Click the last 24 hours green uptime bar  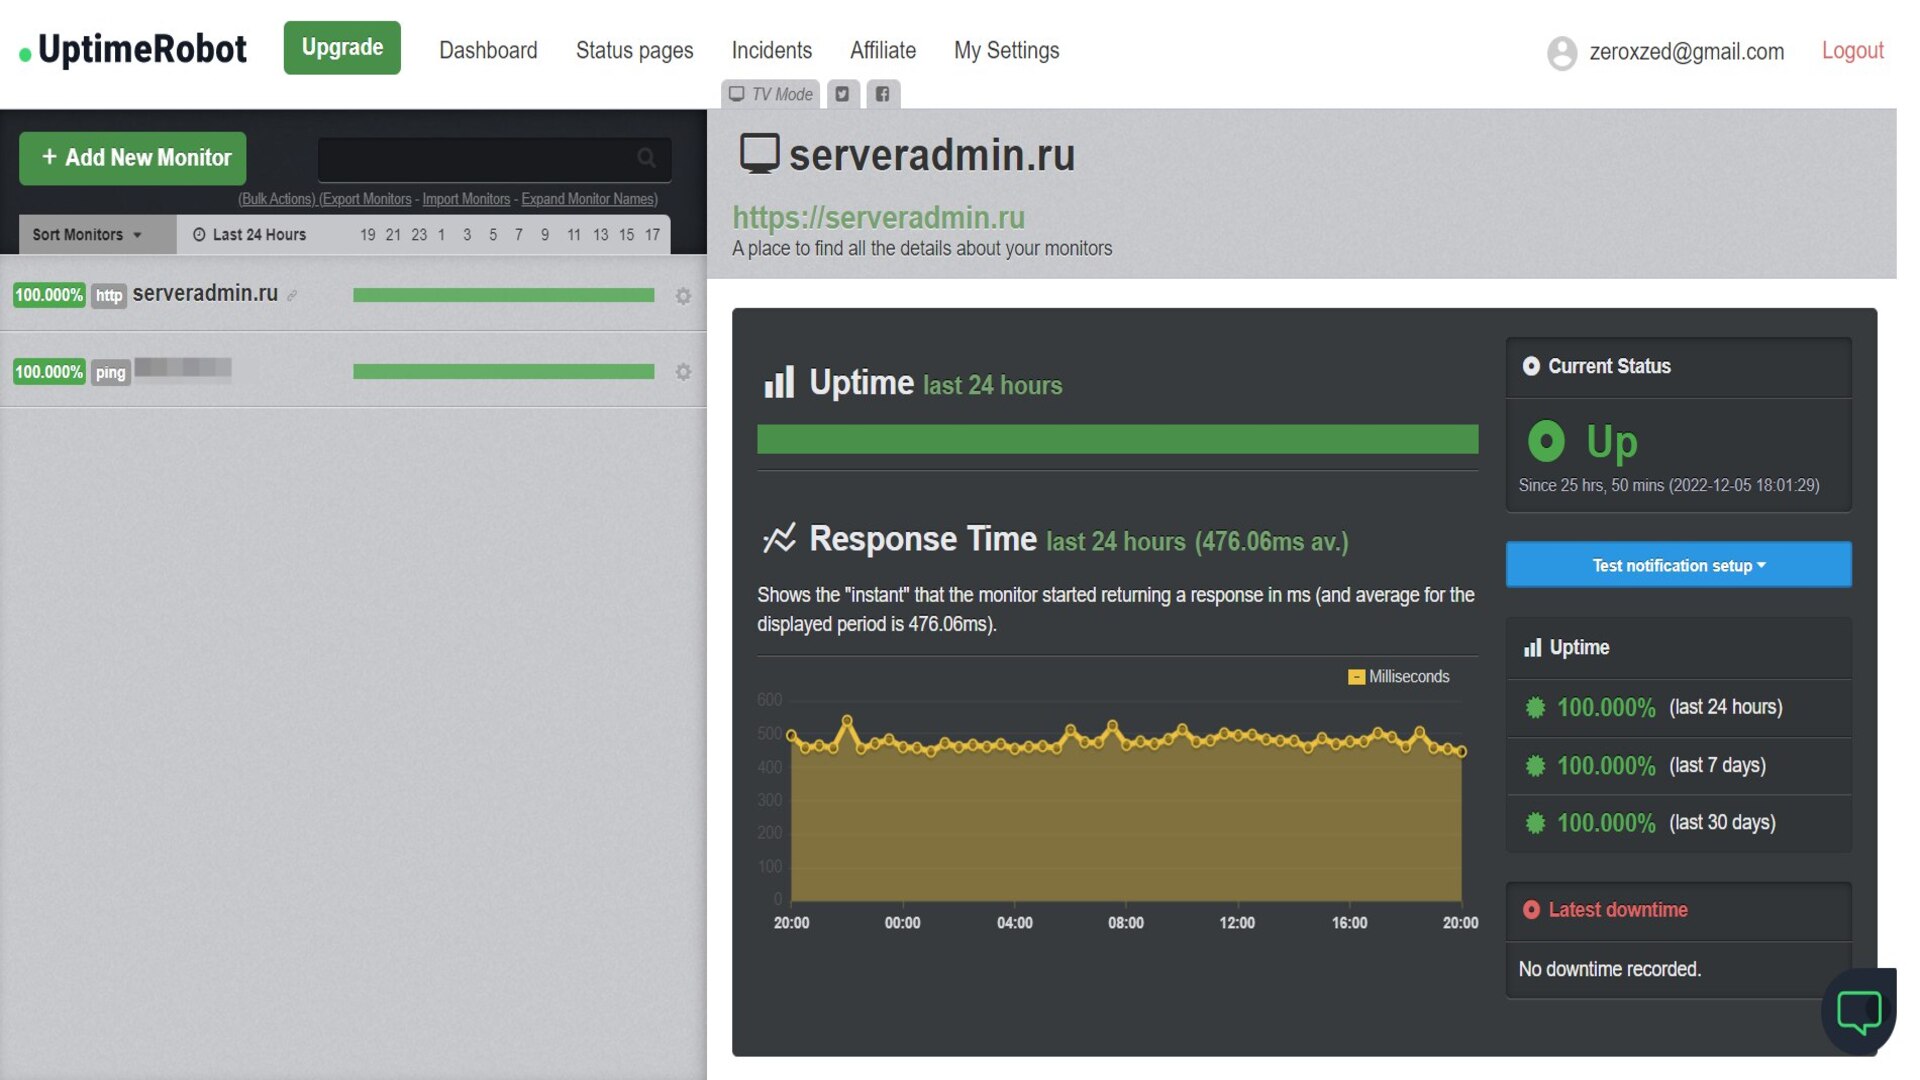click(1117, 439)
